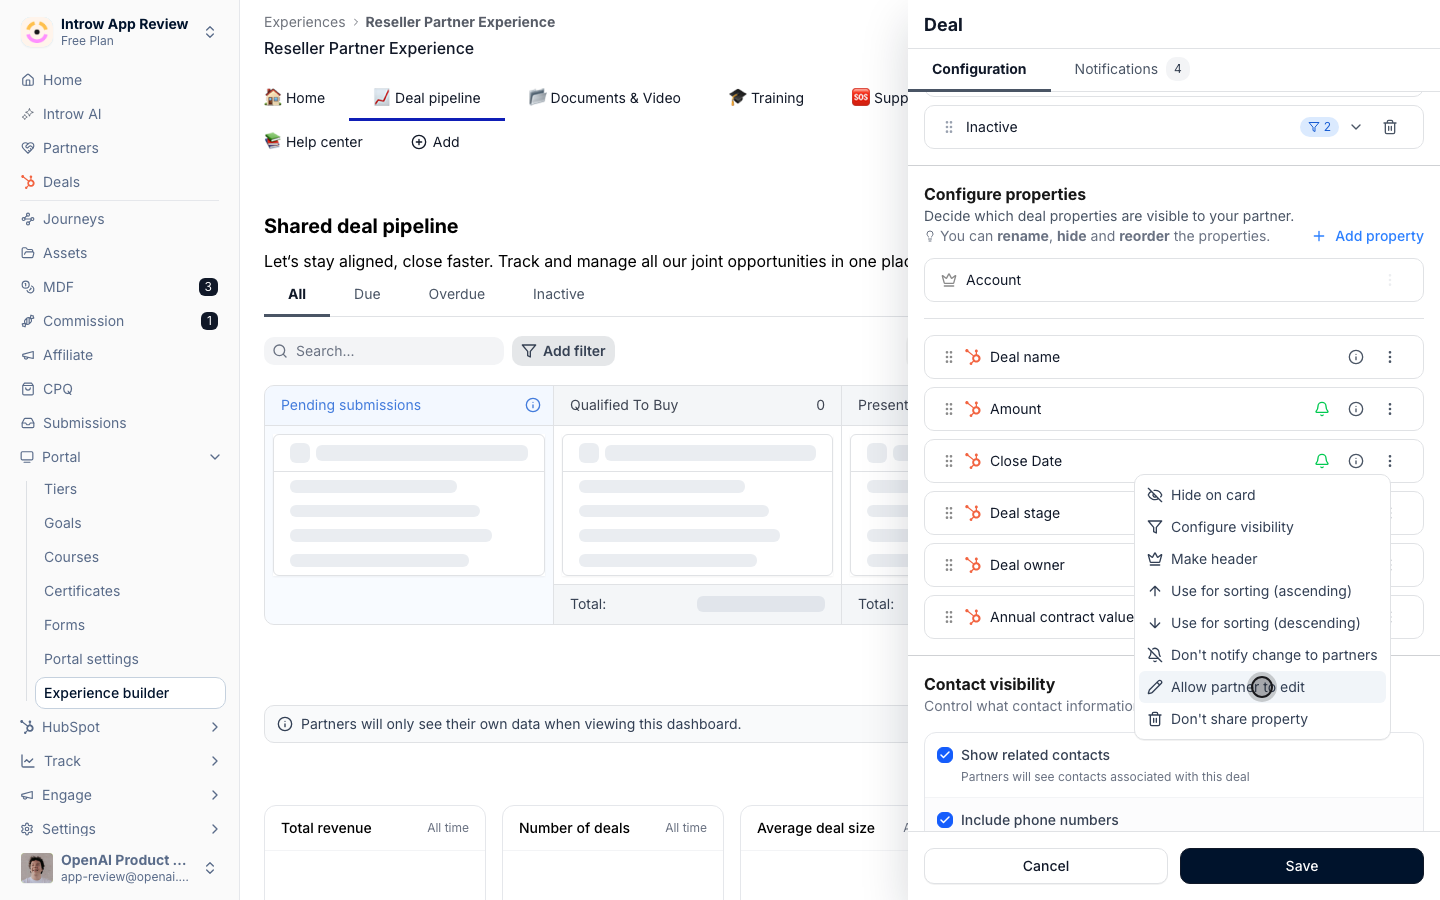Open the OpenAI Product account menu
This screenshot has width=1440, height=900.
pyautogui.click(x=120, y=868)
